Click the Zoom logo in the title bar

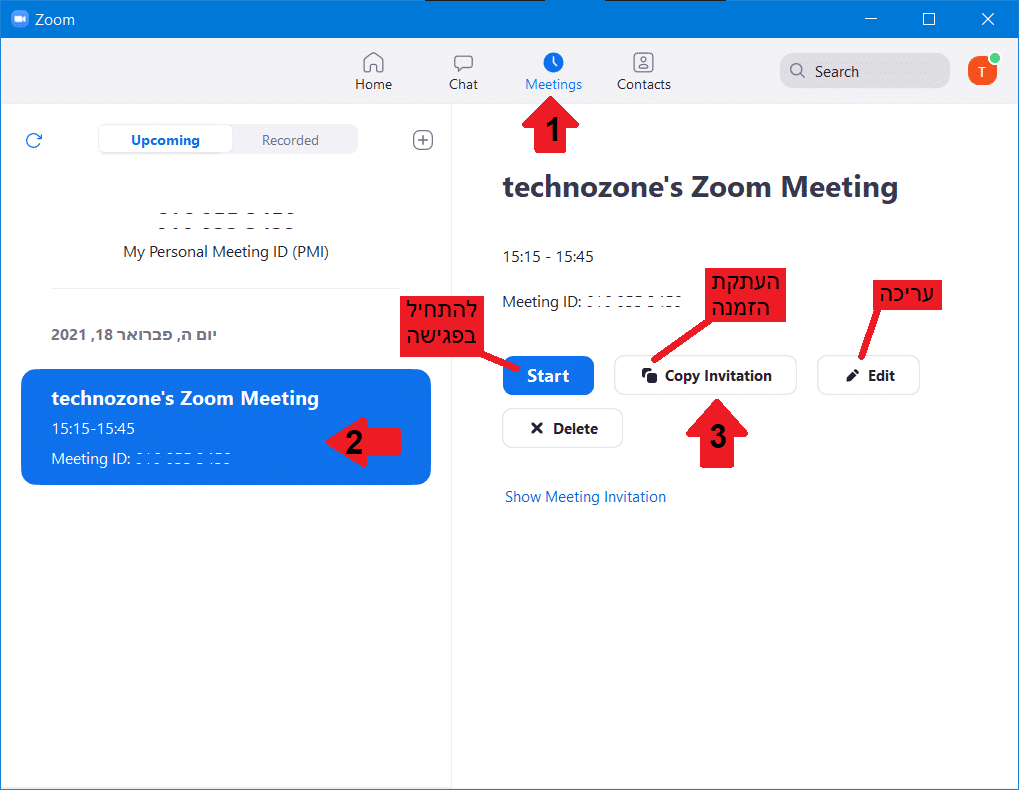coord(20,19)
